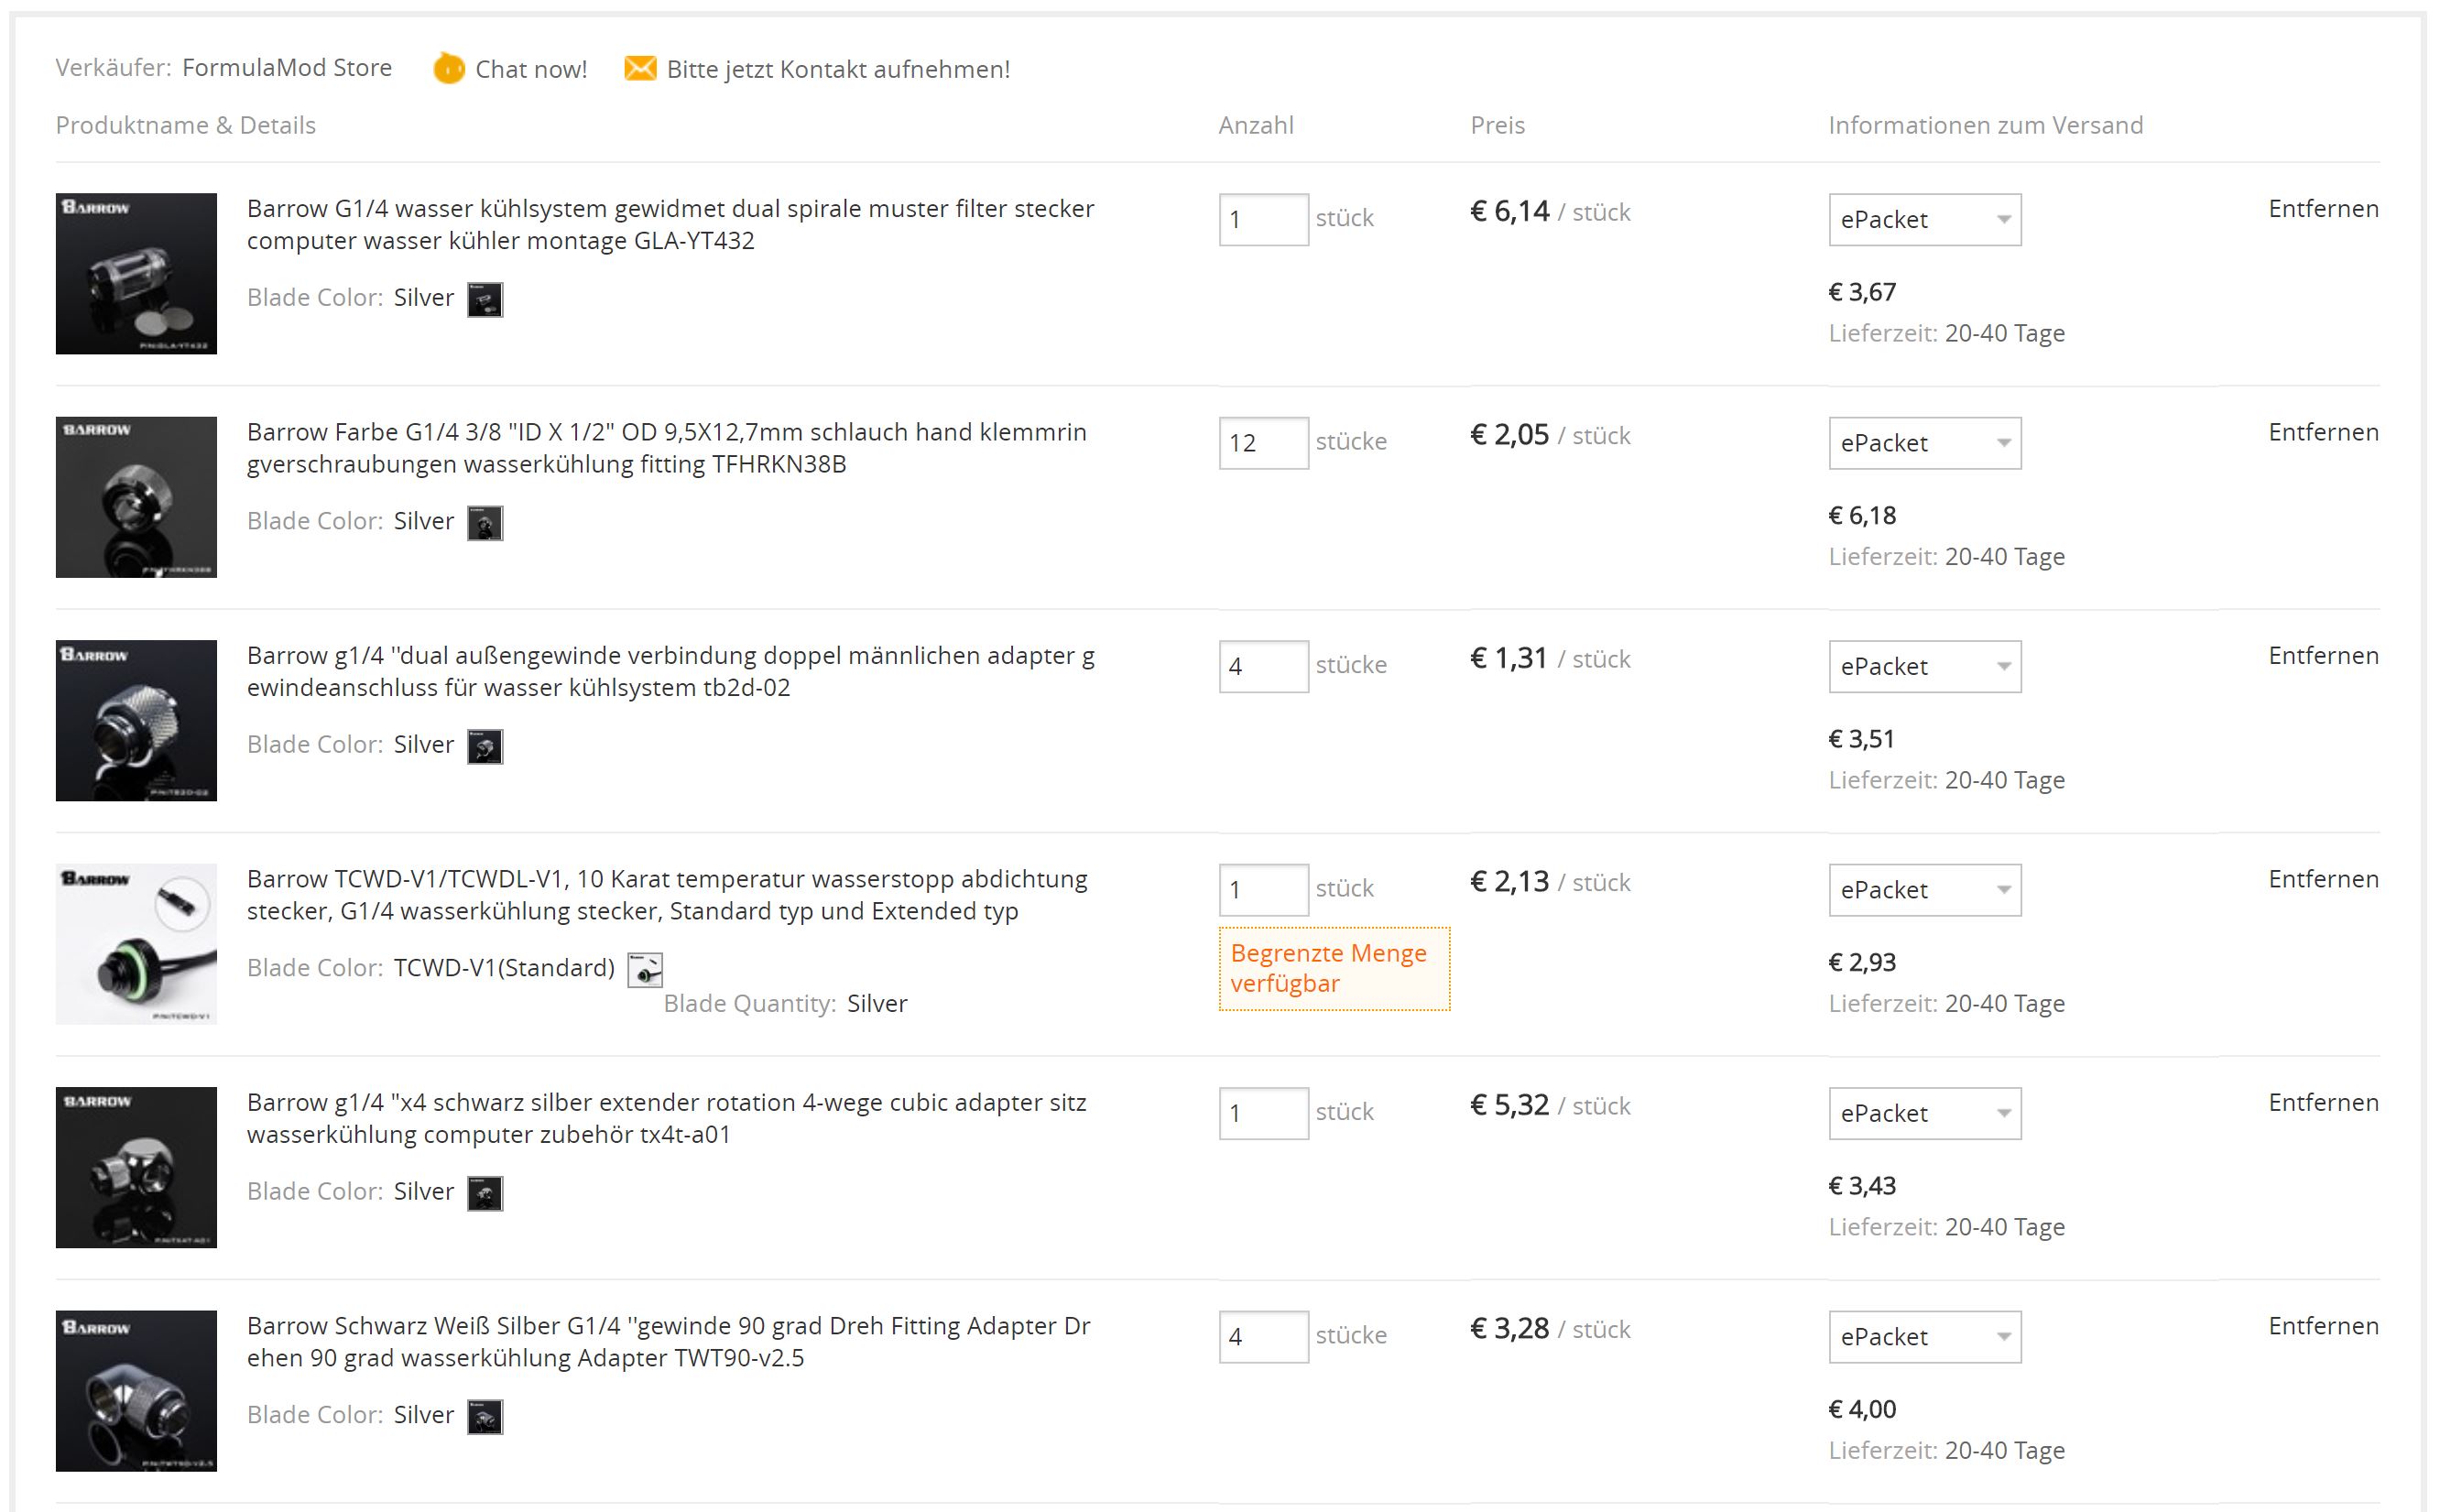This screenshot has height=1512, width=2440.
Task: Open ePacket dropdown for TCWD-V1 temperature stecker
Action: [1924, 890]
